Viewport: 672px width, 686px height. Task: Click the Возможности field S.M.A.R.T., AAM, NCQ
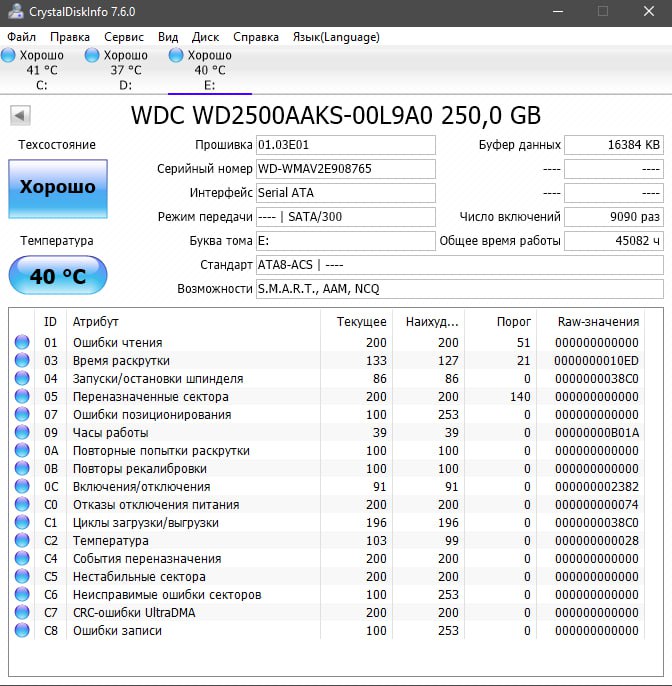(x=460, y=289)
